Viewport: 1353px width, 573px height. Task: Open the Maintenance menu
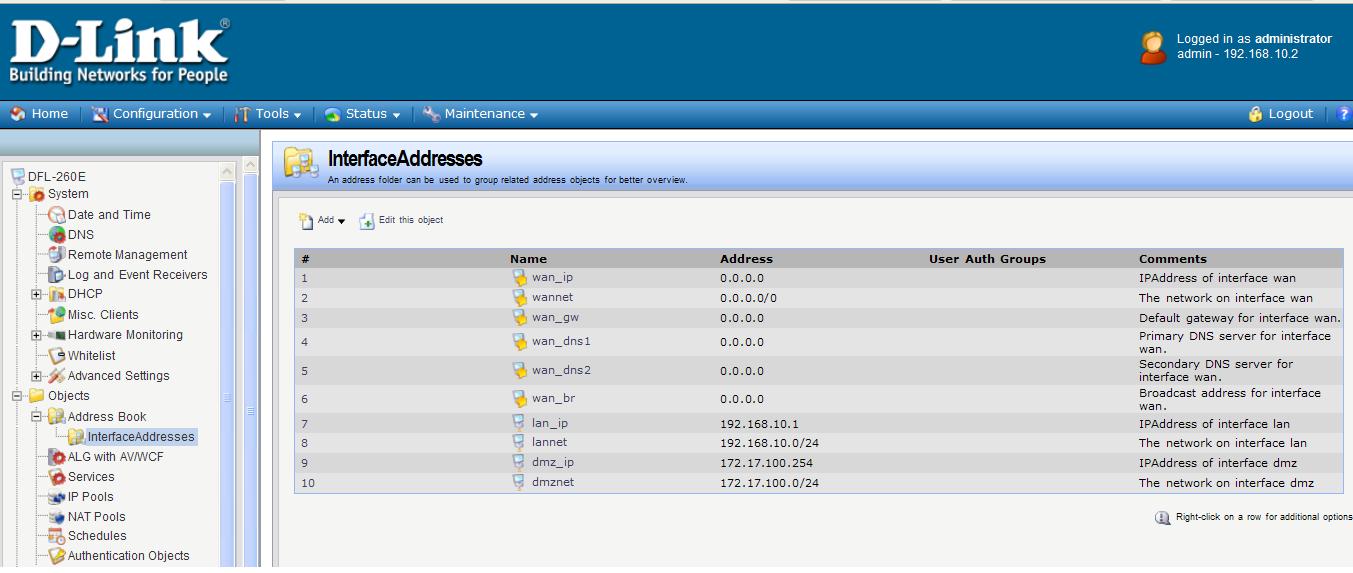click(481, 114)
